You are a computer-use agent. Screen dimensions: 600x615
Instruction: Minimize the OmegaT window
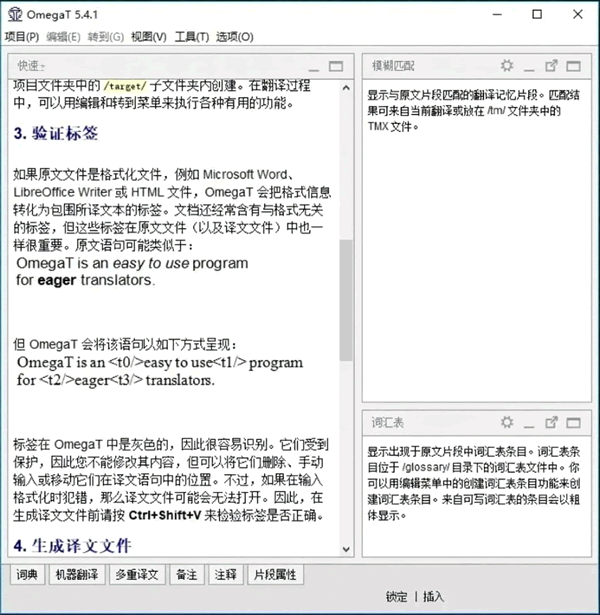tap(497, 15)
